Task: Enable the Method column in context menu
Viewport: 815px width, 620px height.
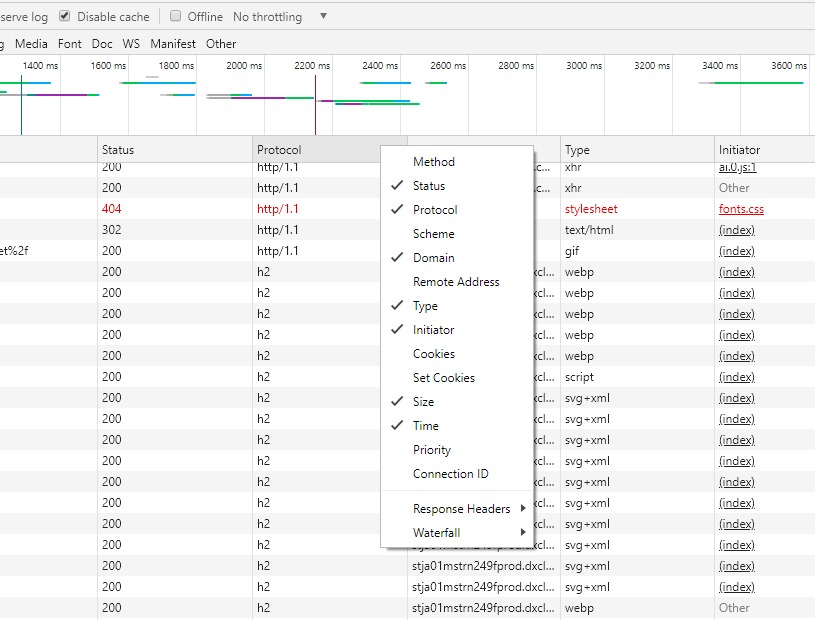Action: 434,162
